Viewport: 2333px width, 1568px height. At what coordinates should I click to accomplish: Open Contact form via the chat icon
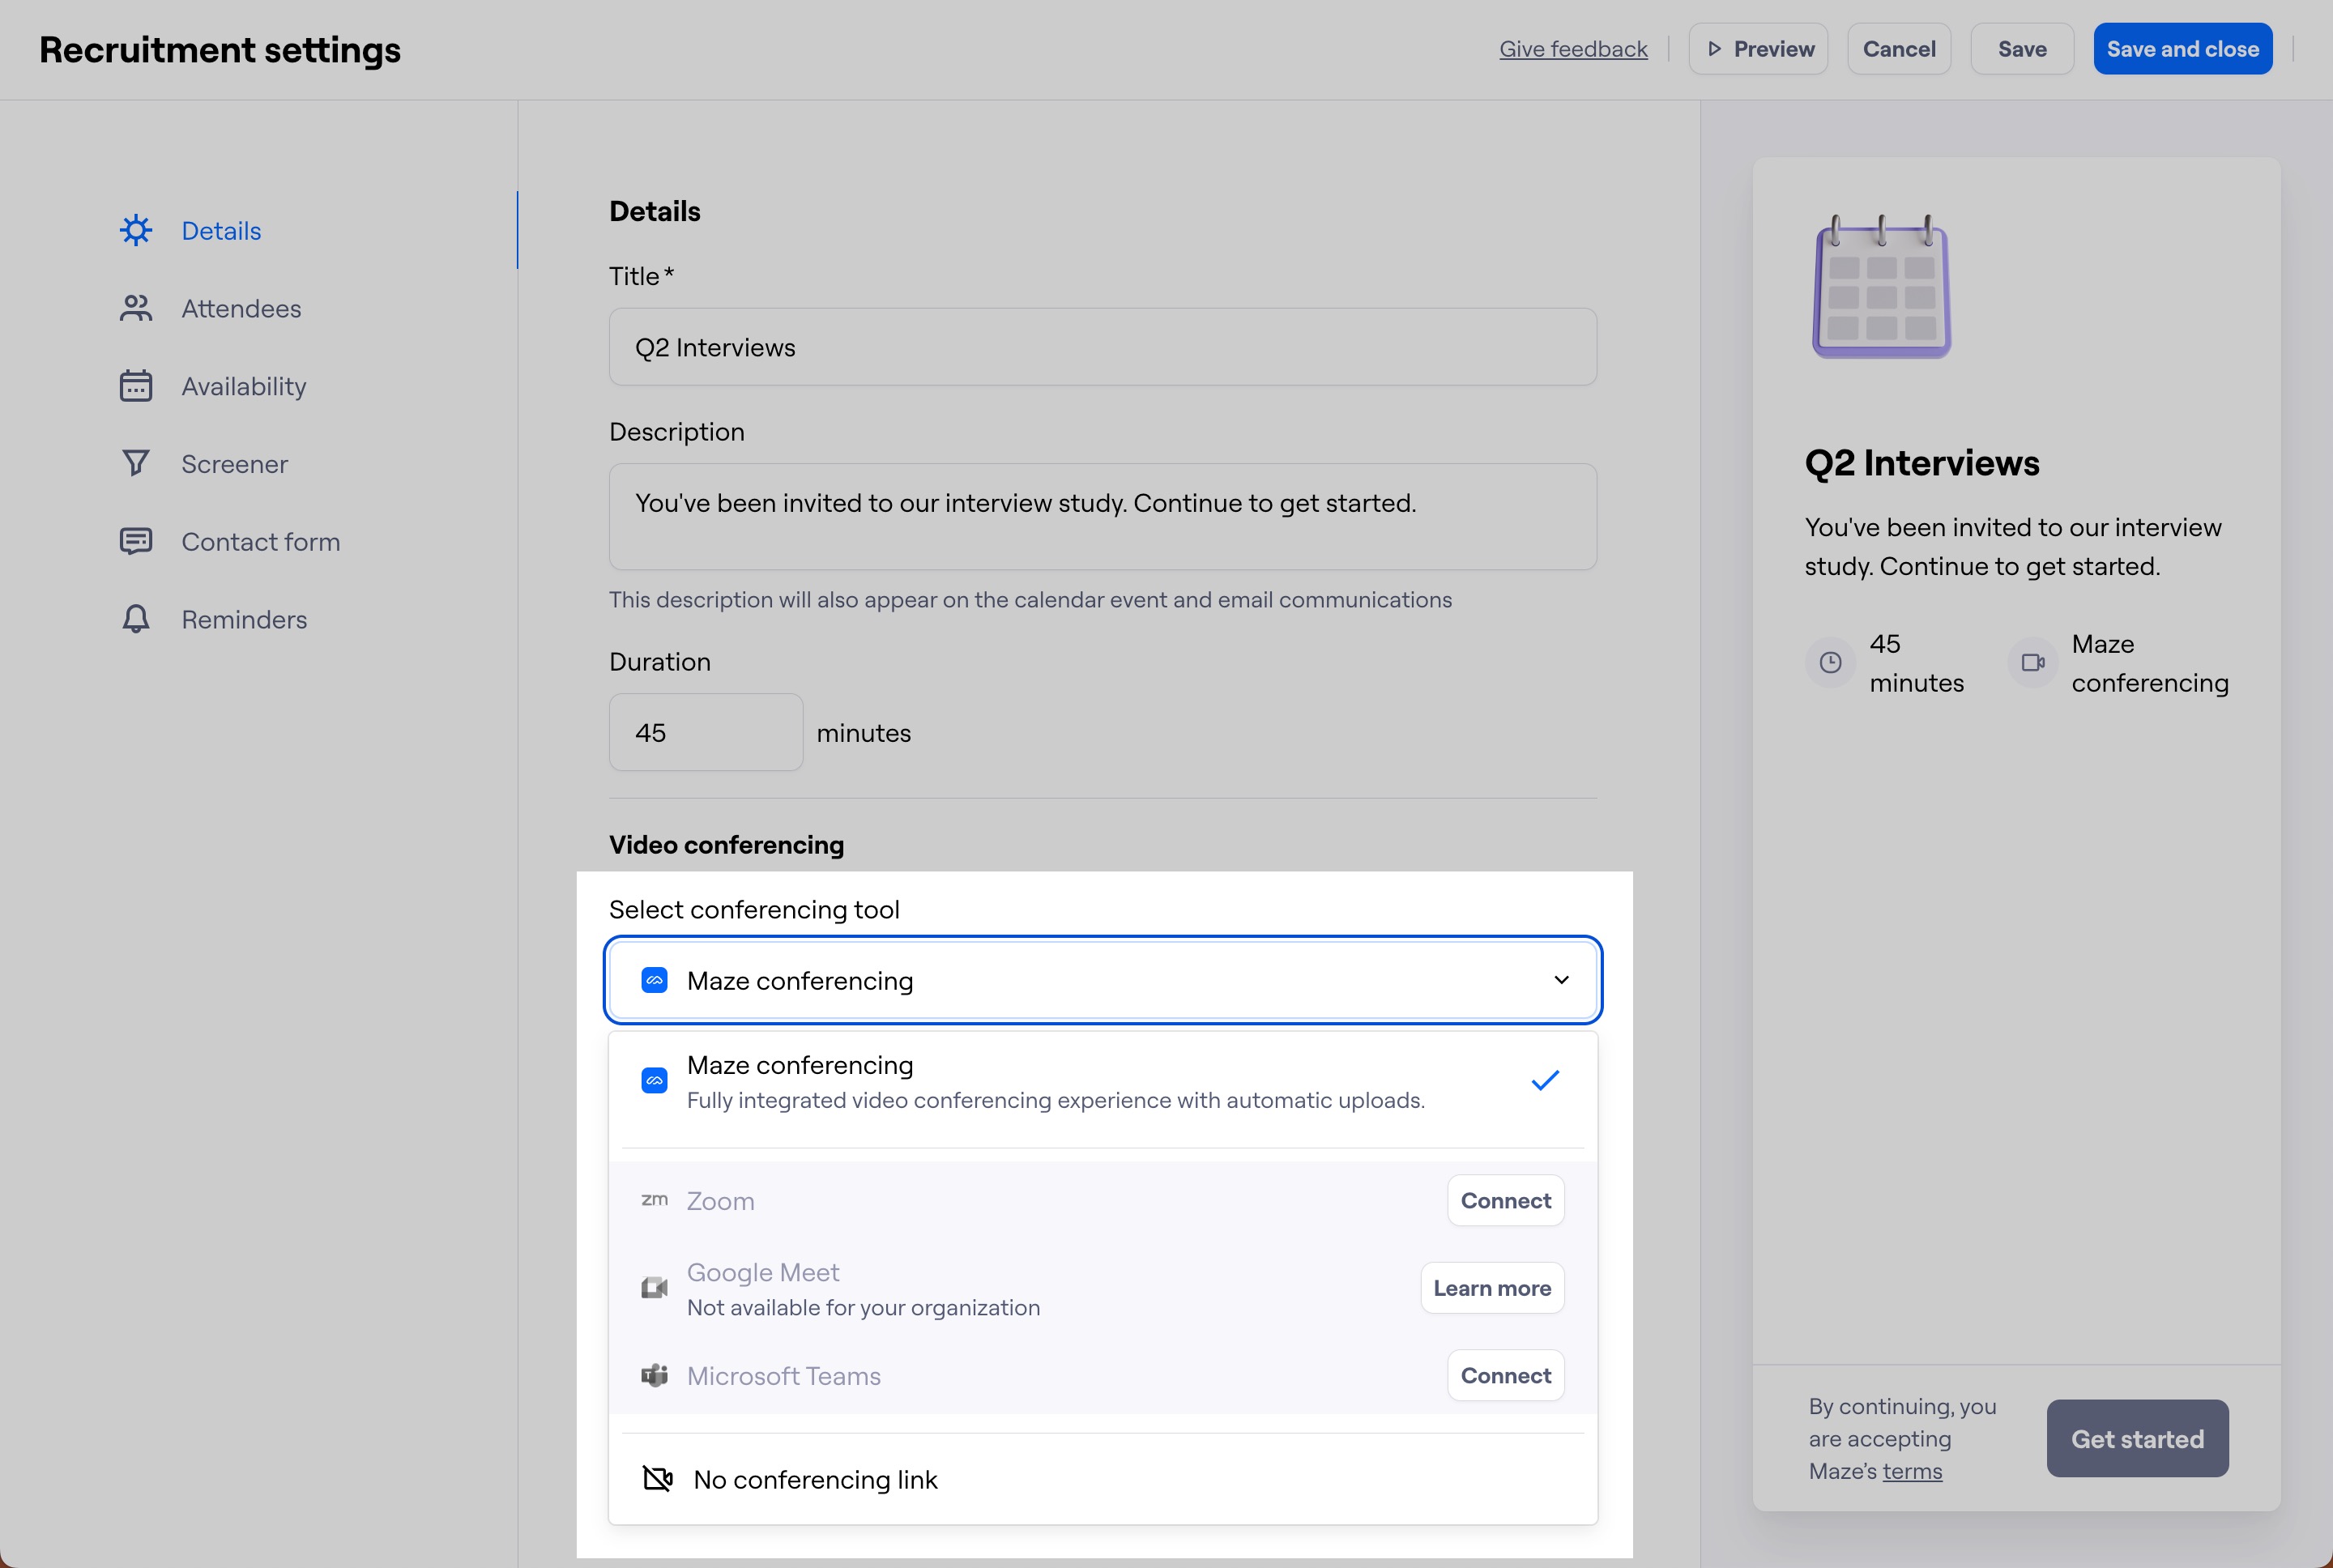(137, 541)
